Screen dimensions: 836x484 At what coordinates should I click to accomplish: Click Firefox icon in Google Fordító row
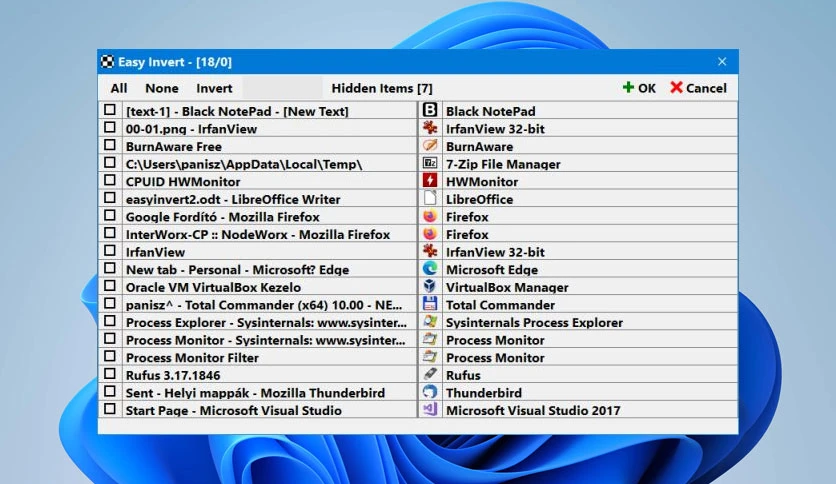pyautogui.click(x=430, y=215)
